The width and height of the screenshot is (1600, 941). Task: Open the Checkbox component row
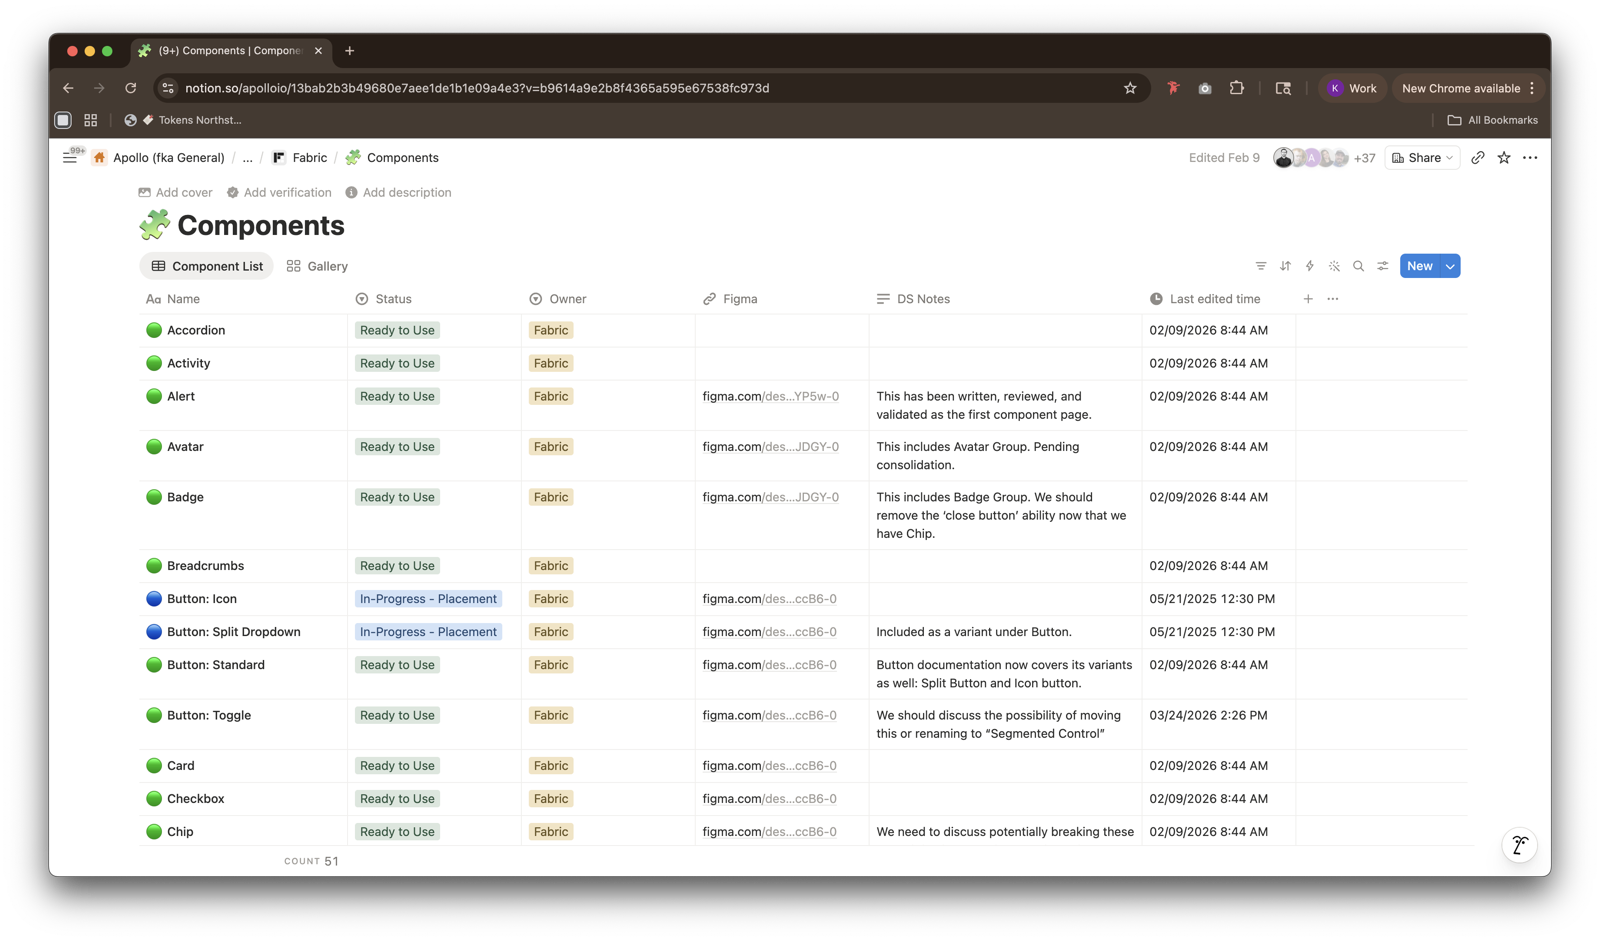point(195,799)
